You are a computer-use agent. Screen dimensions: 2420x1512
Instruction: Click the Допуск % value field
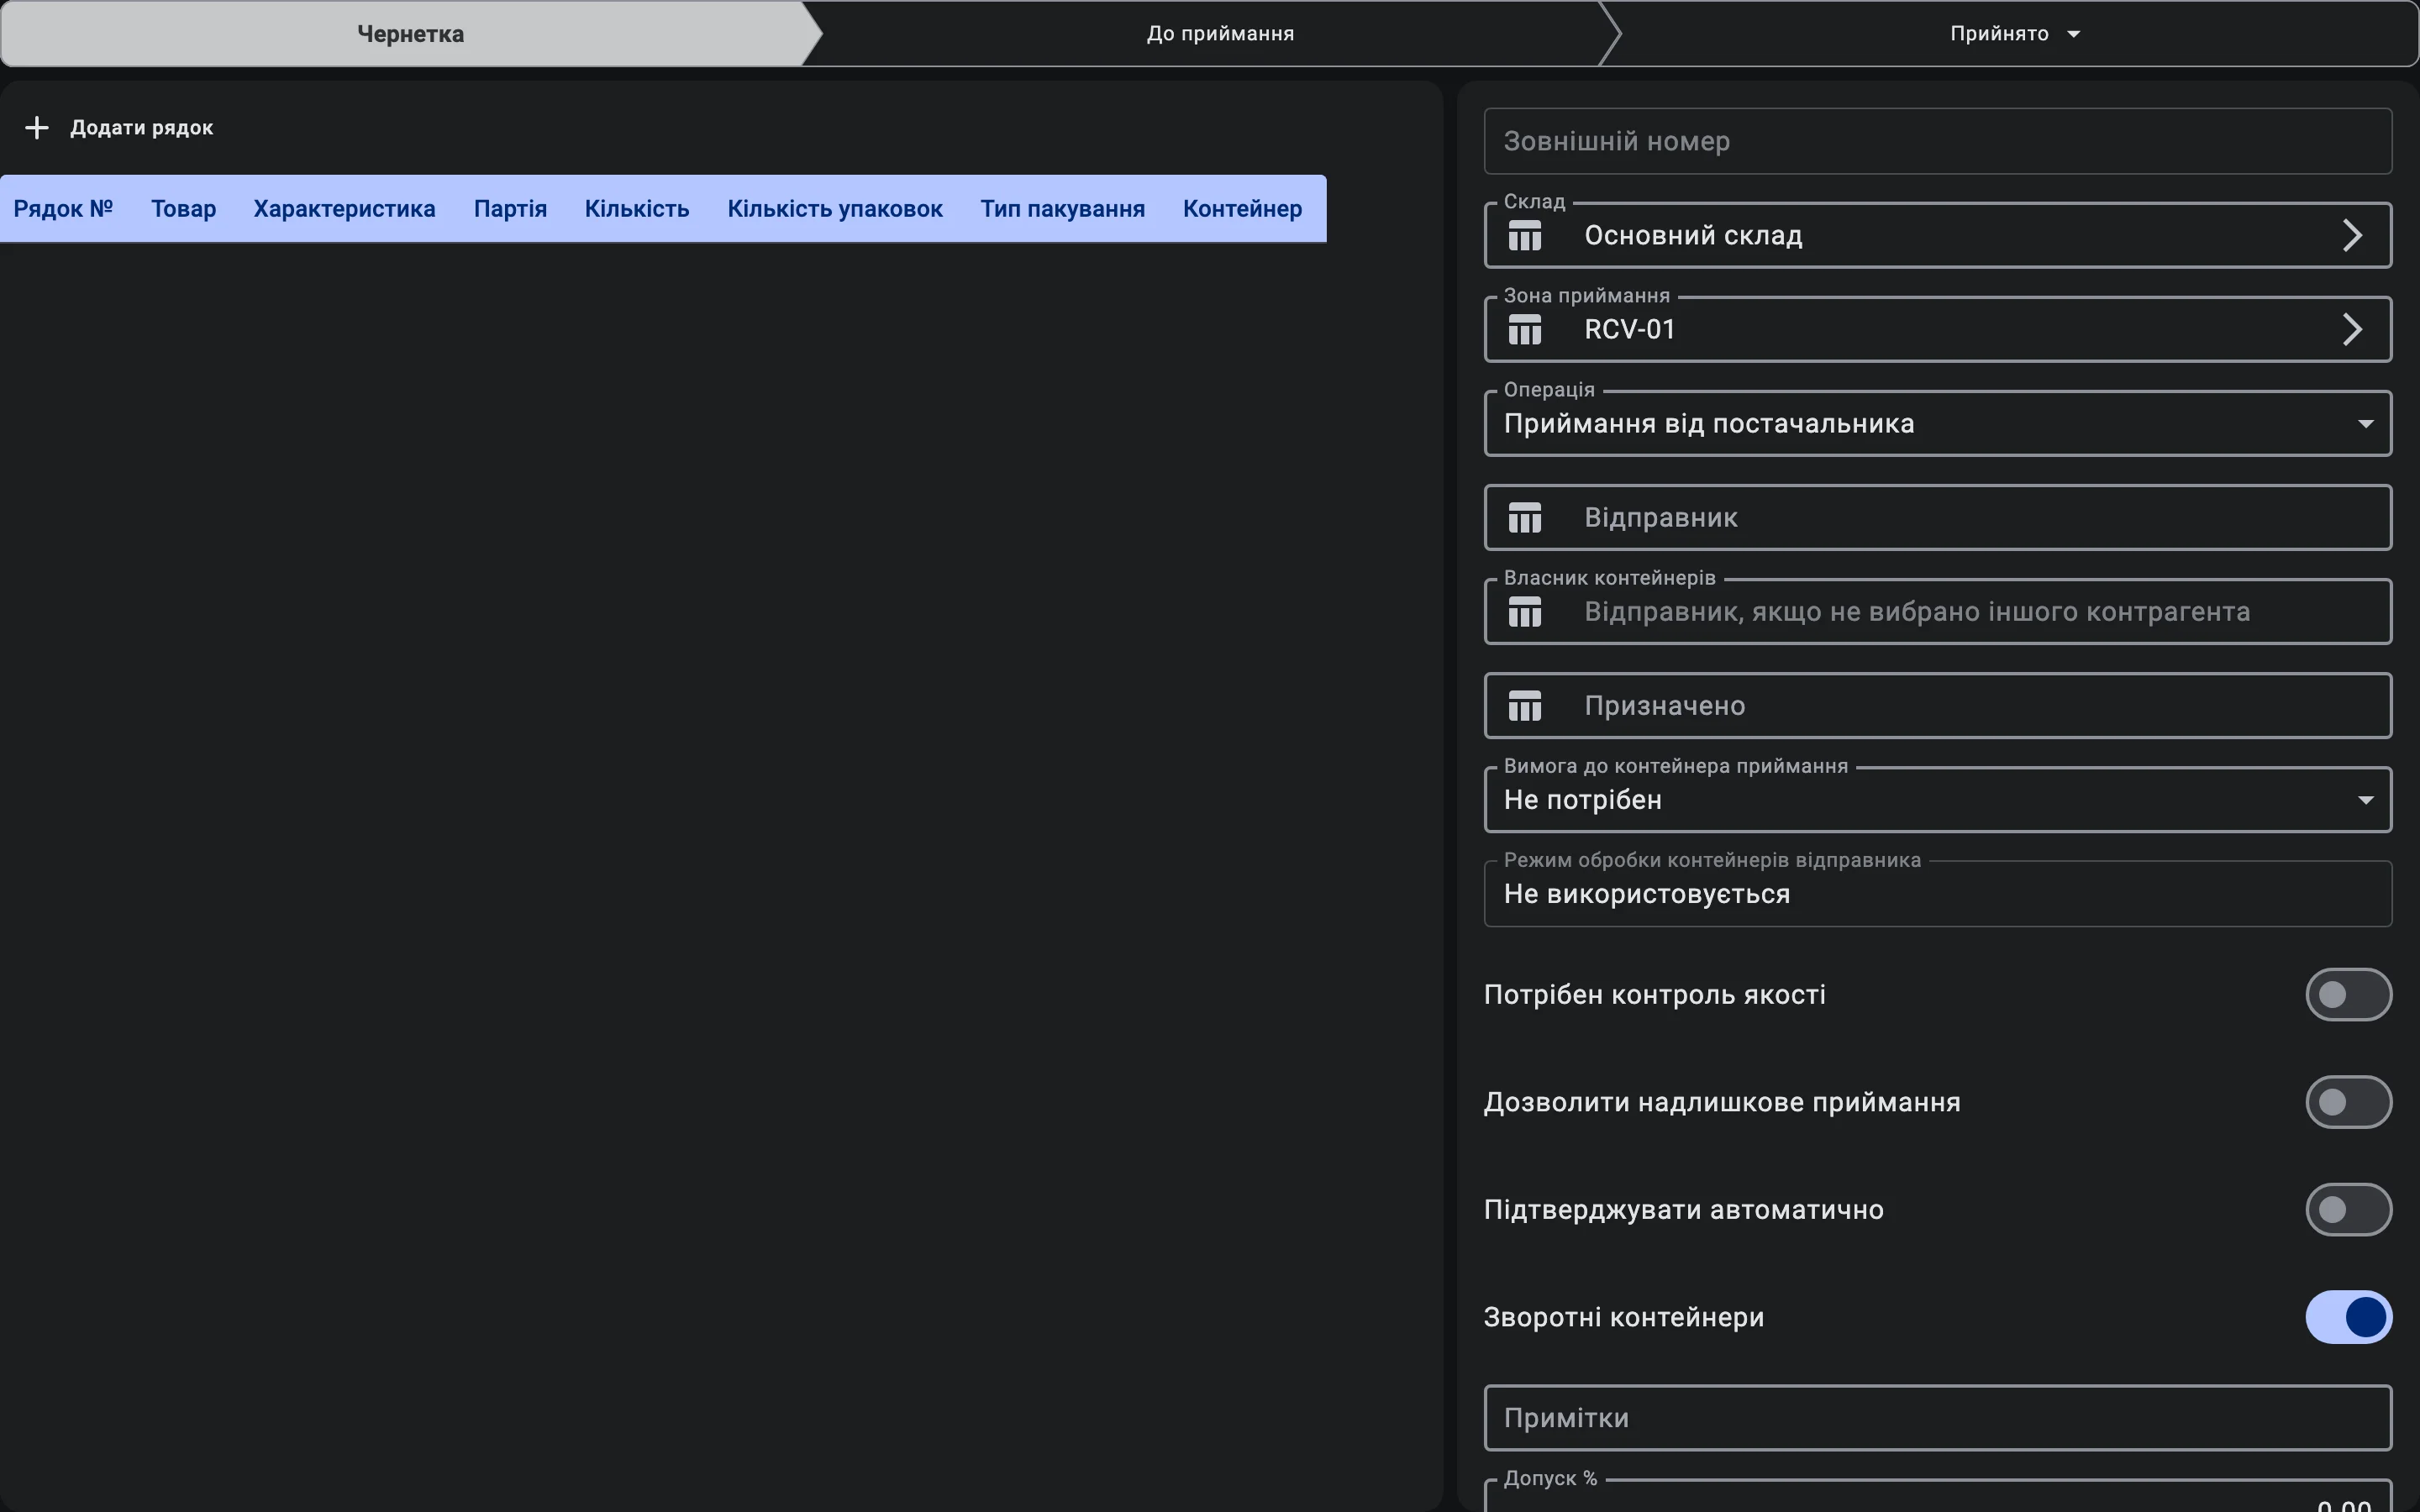(1937, 1497)
